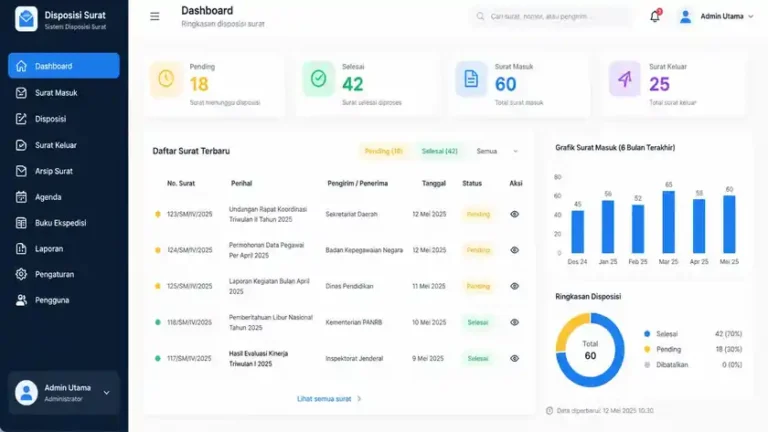Filter list by Pending (18) chip
This screenshot has height=432, width=768.
pos(384,151)
